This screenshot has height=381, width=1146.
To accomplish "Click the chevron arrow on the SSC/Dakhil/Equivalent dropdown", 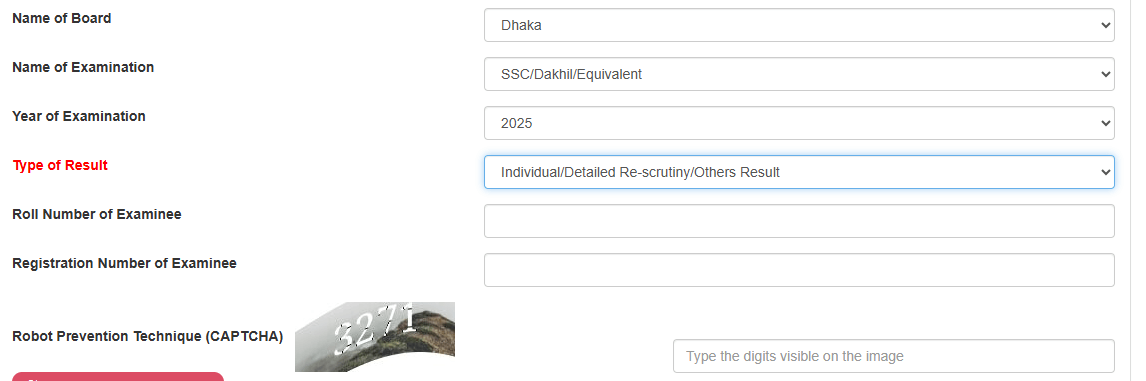I will [x=1104, y=74].
